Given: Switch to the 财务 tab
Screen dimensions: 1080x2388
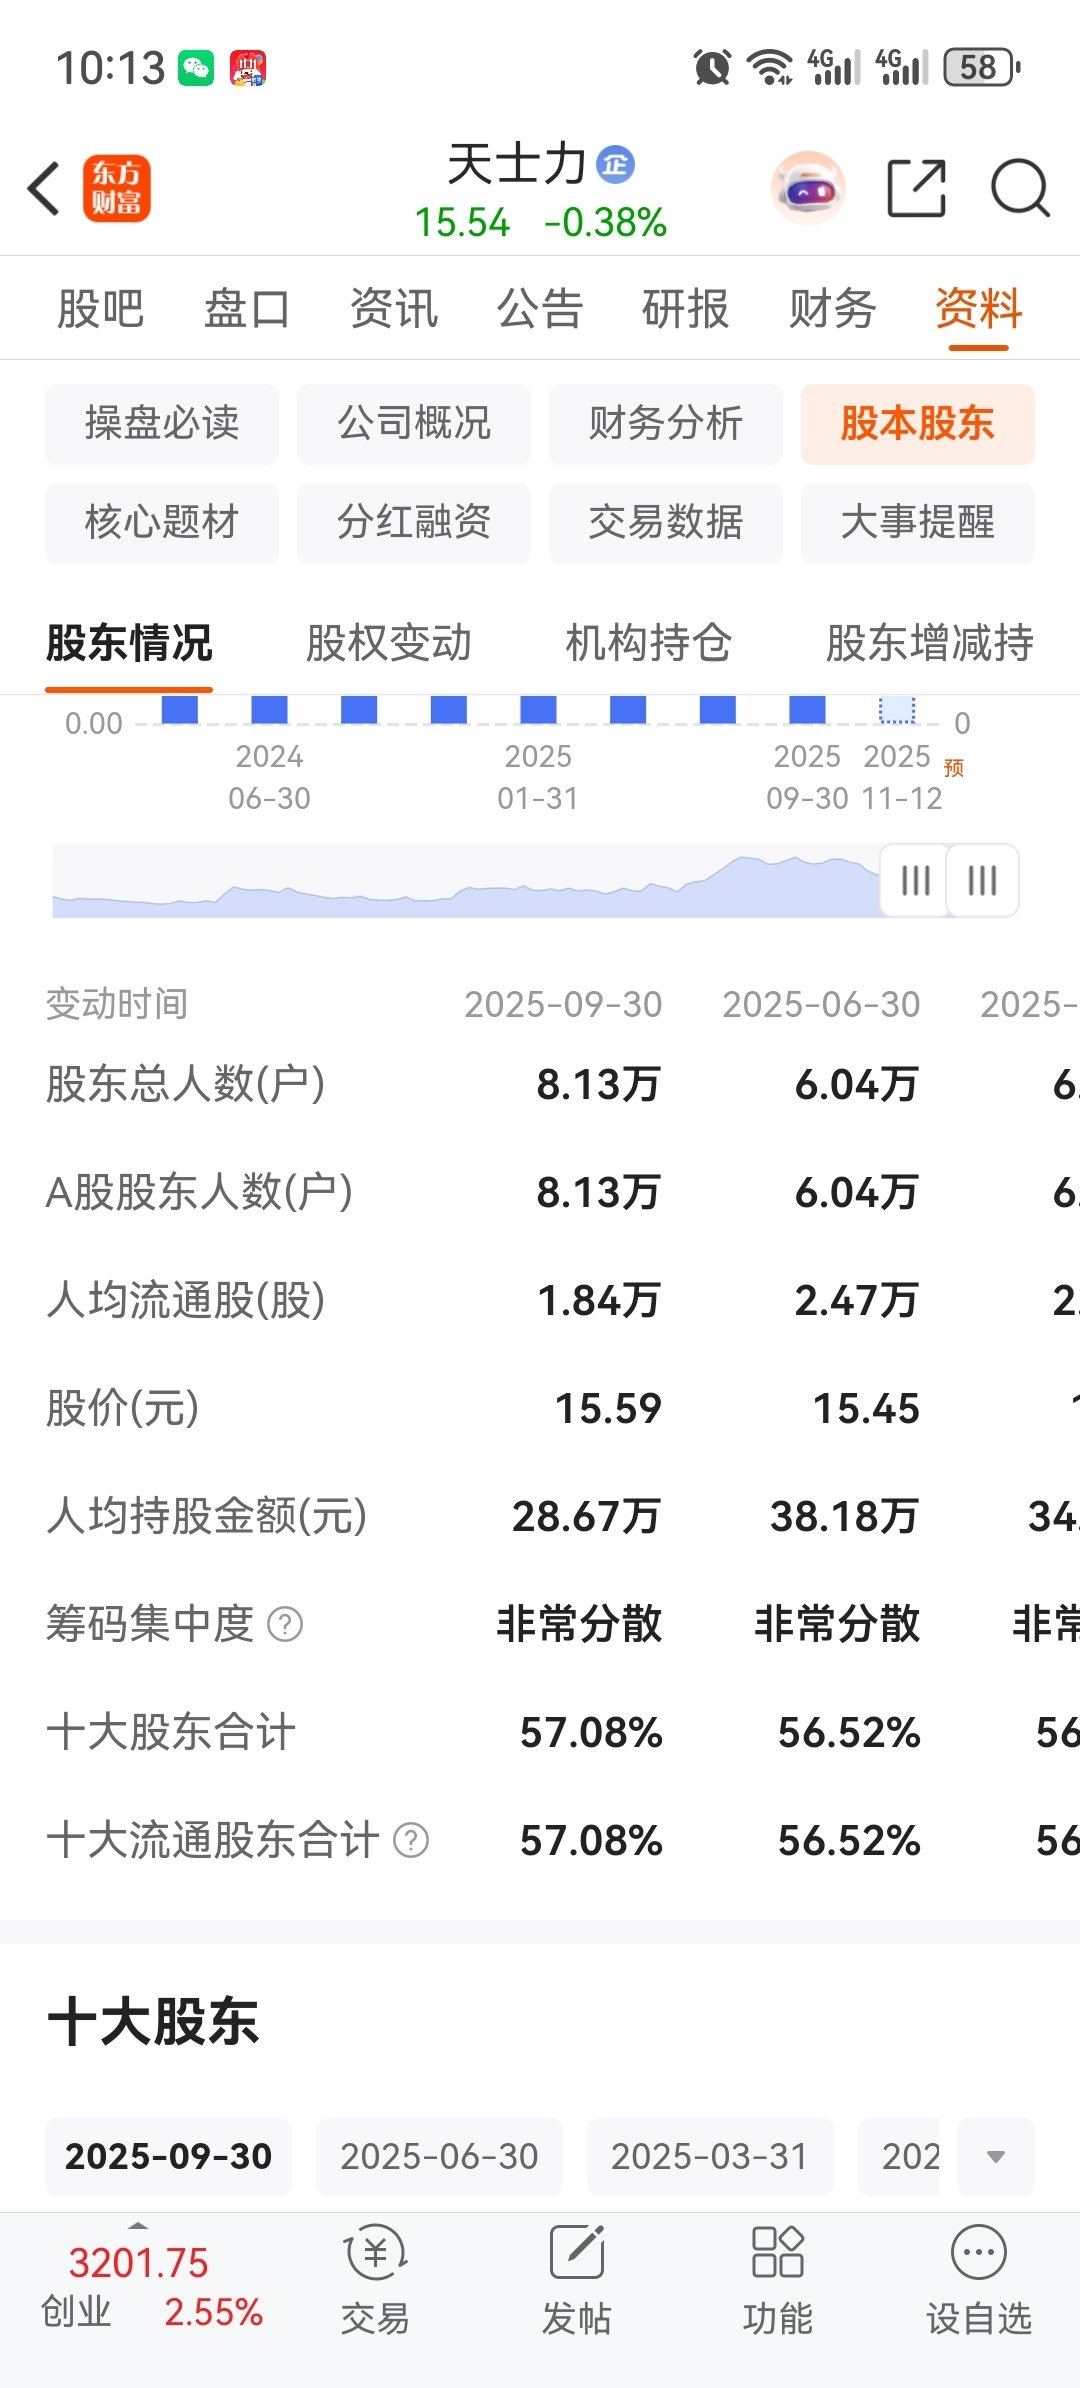Looking at the screenshot, I should click(x=832, y=308).
